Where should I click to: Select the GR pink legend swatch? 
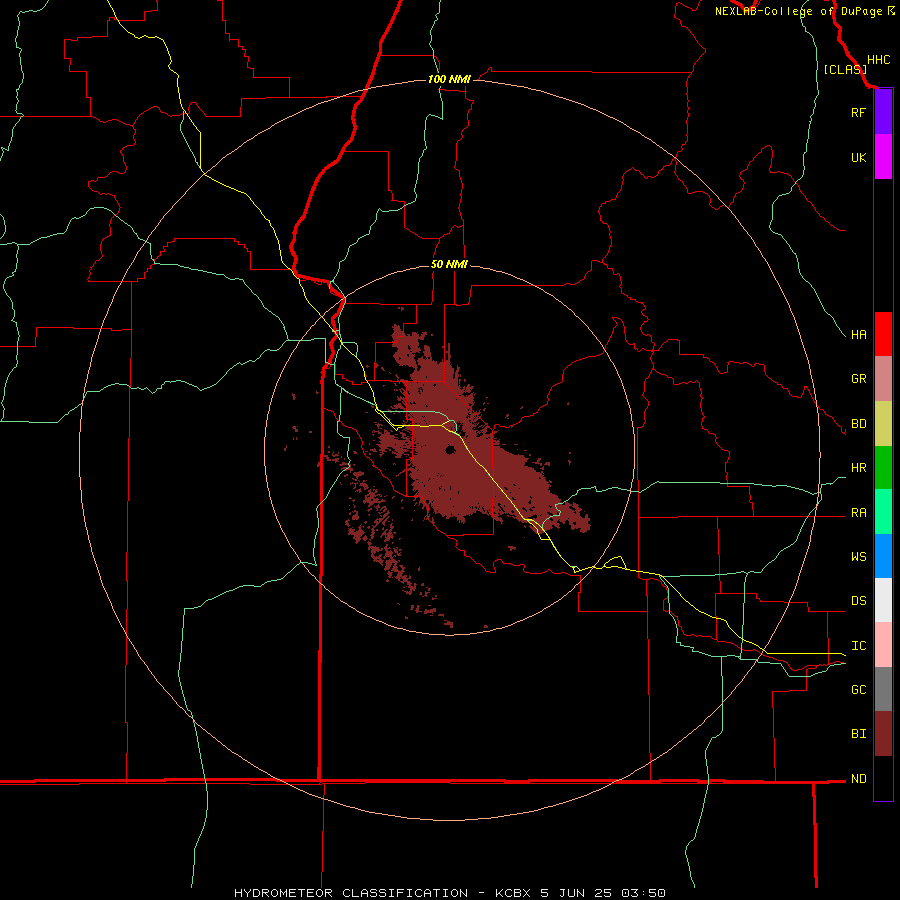click(883, 379)
